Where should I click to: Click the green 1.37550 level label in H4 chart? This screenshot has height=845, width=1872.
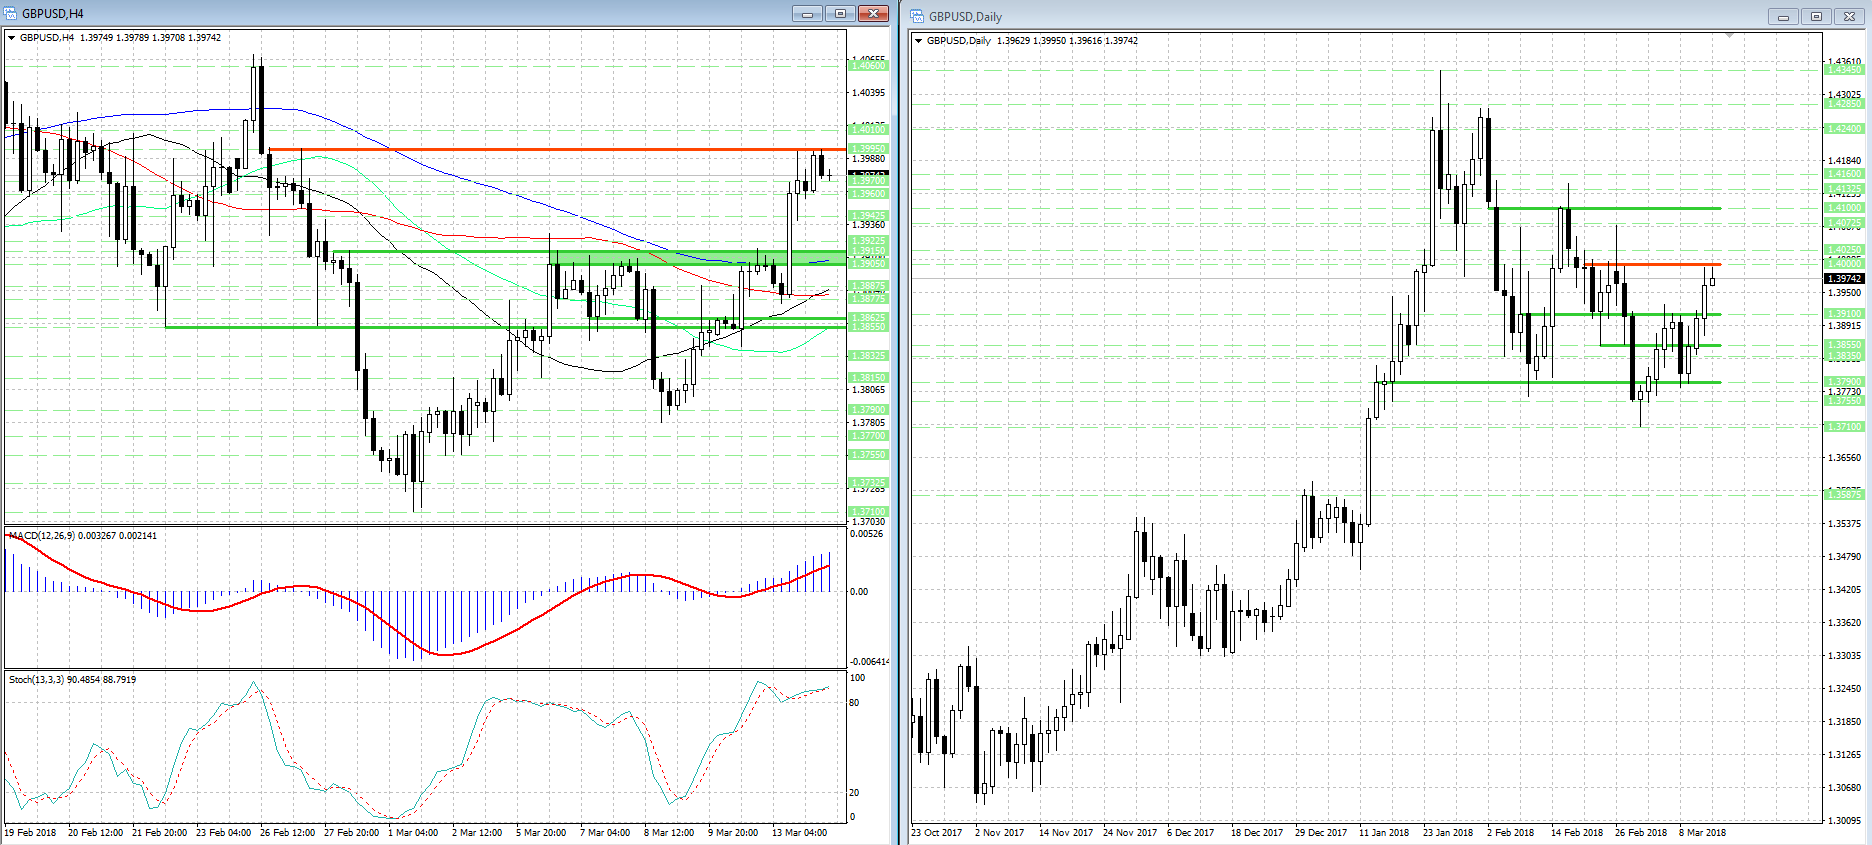(x=868, y=454)
